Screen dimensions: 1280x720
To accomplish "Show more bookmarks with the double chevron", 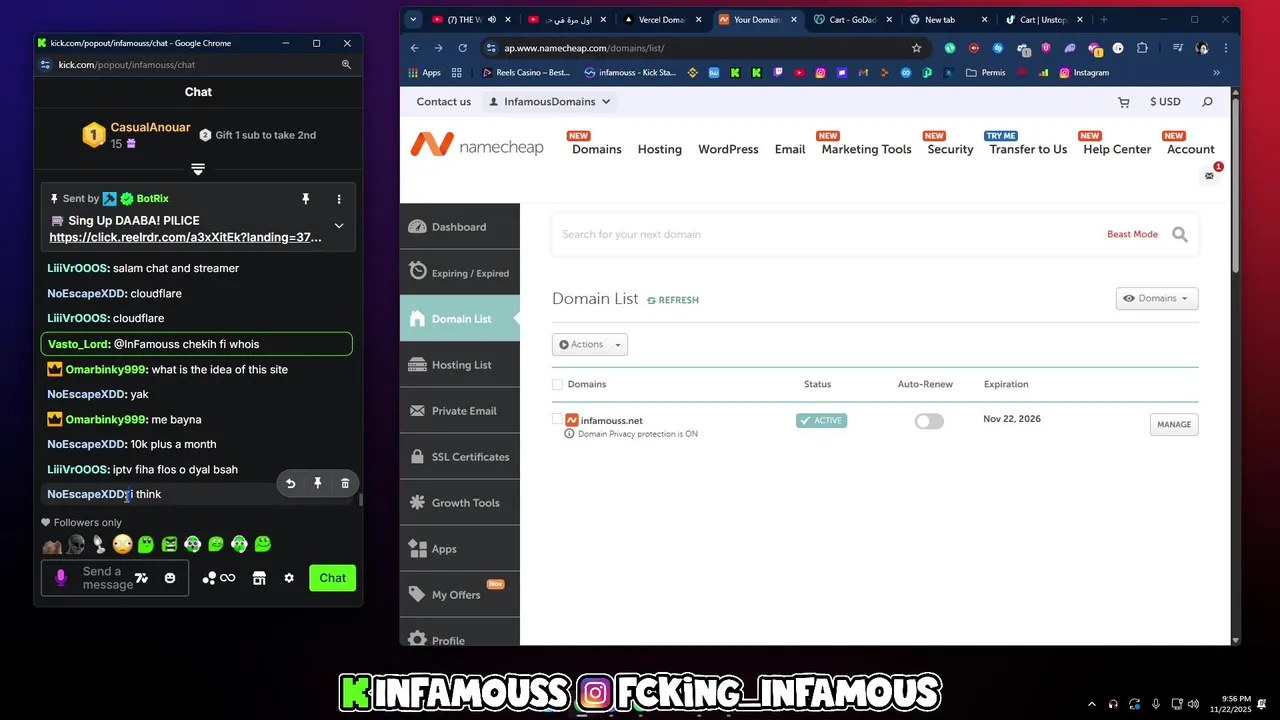I will [x=1216, y=72].
